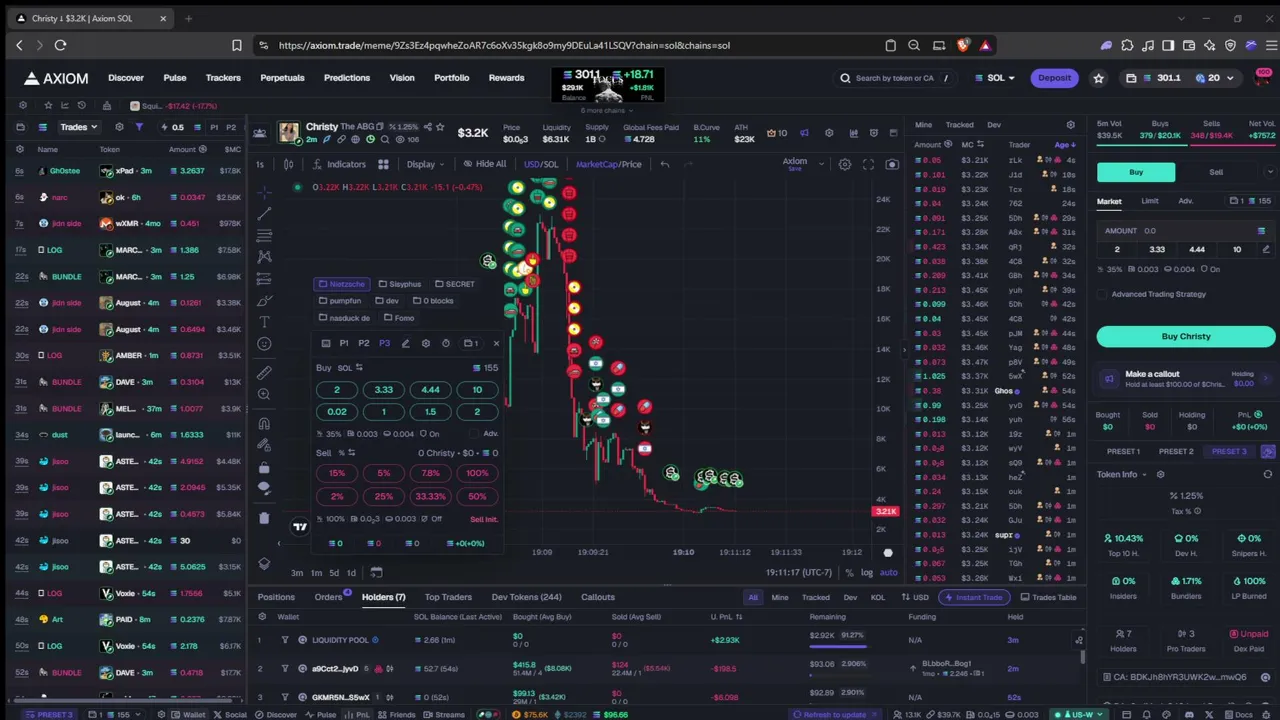Open the watchlist star in the header
1280x720 pixels.
[1098, 78]
